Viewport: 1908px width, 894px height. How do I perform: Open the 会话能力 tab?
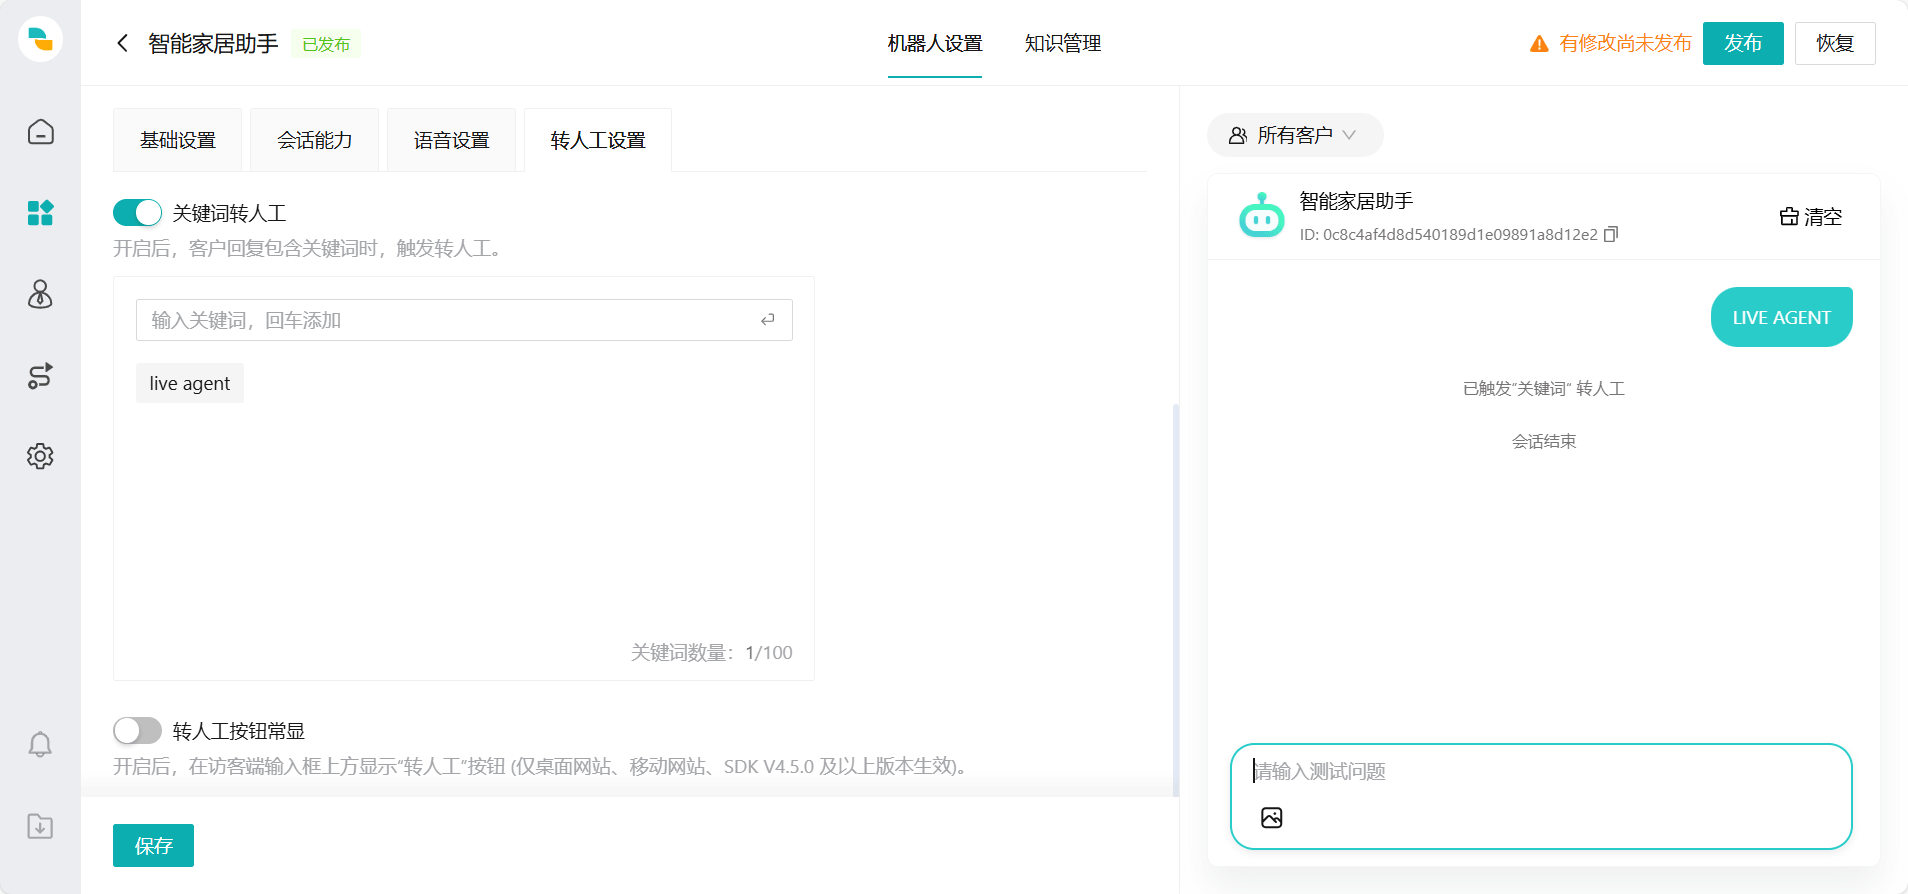tap(315, 140)
